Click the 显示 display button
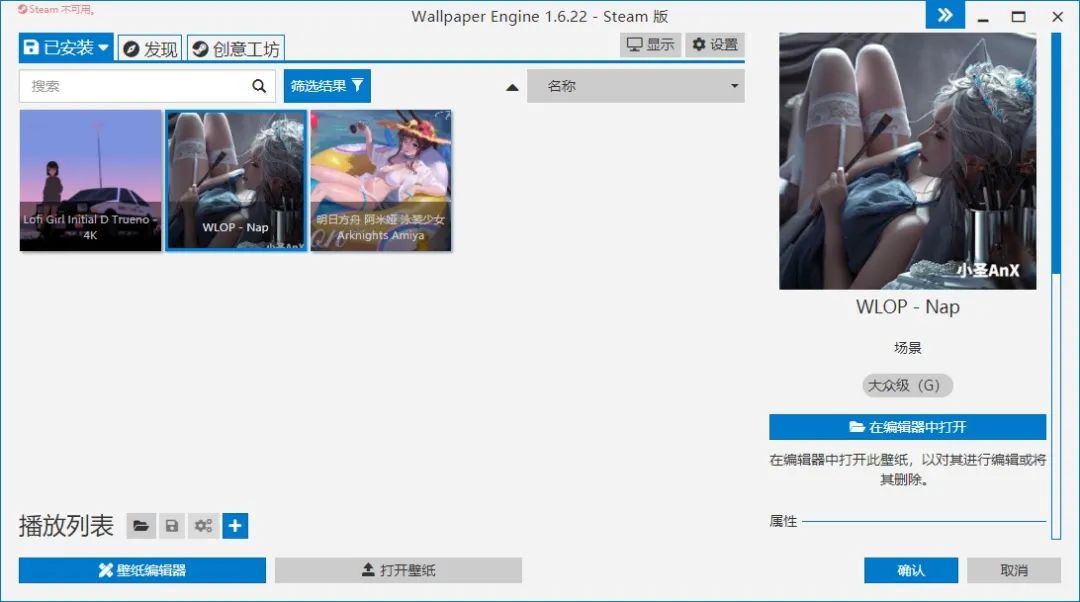This screenshot has width=1080, height=602. click(x=650, y=45)
